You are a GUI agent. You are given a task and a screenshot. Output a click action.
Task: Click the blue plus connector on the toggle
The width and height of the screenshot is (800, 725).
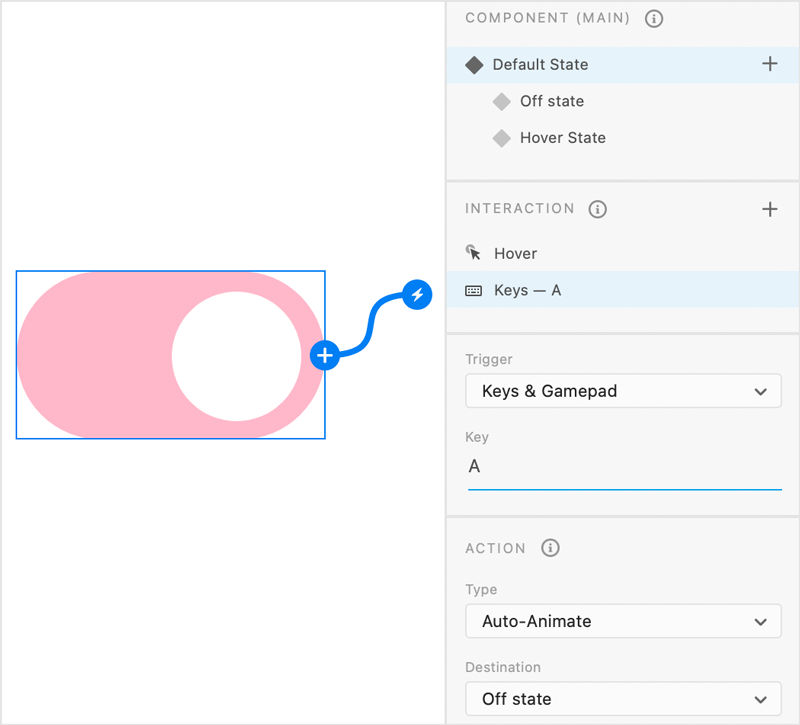coord(325,354)
